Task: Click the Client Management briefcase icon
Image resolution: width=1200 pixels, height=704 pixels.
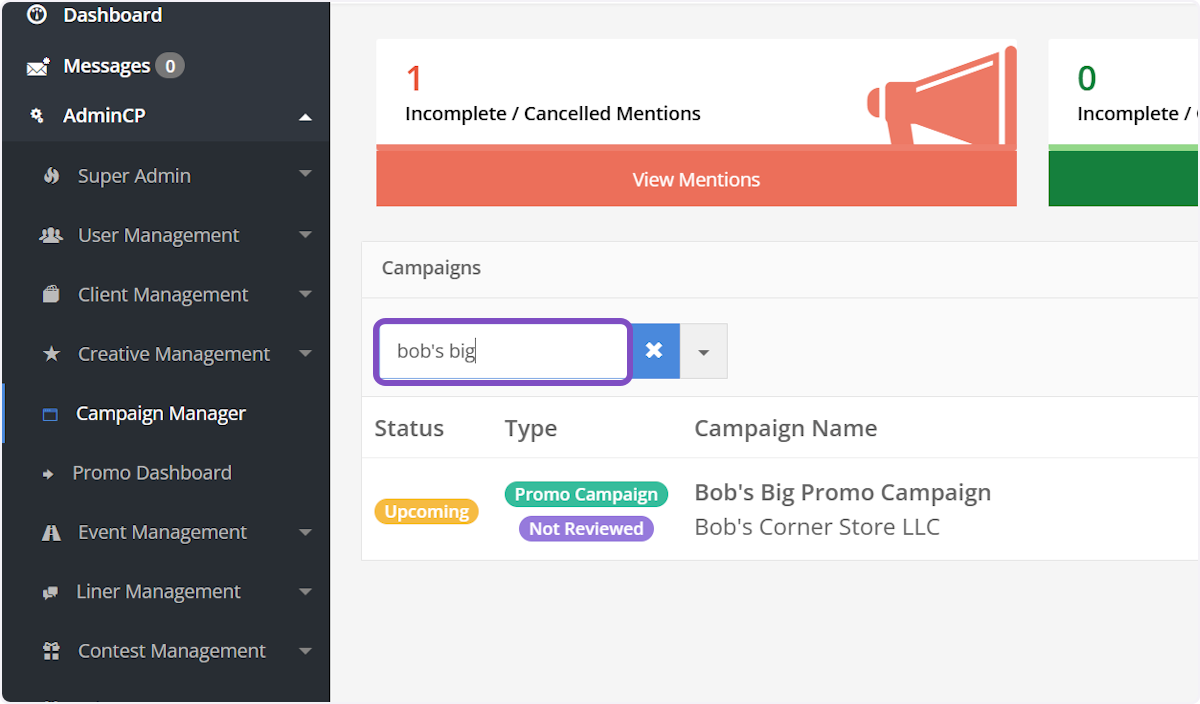Action: (52, 294)
